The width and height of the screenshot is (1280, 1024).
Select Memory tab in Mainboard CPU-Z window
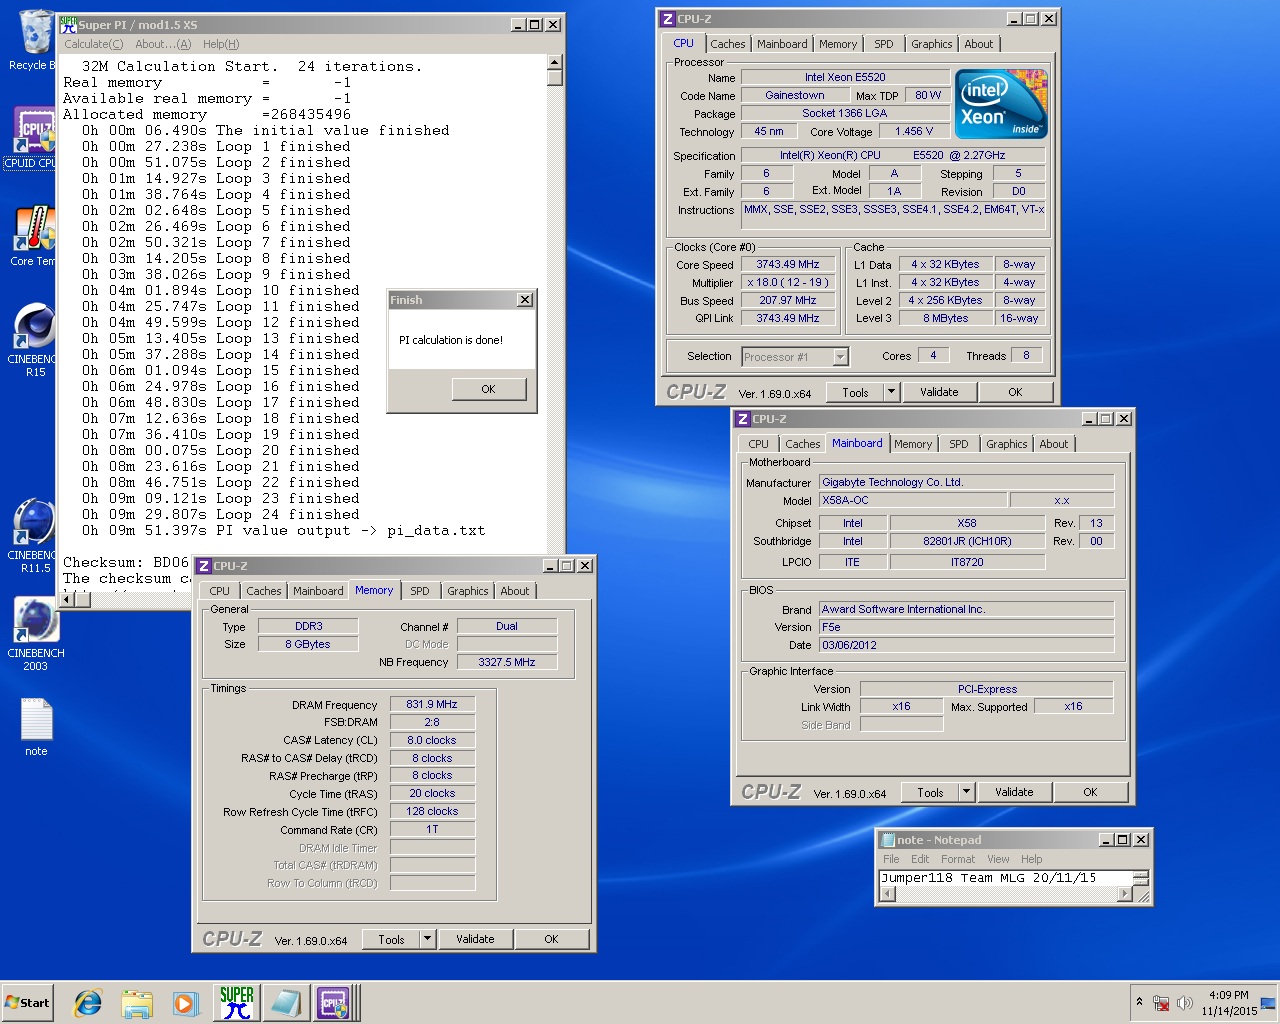(x=913, y=444)
